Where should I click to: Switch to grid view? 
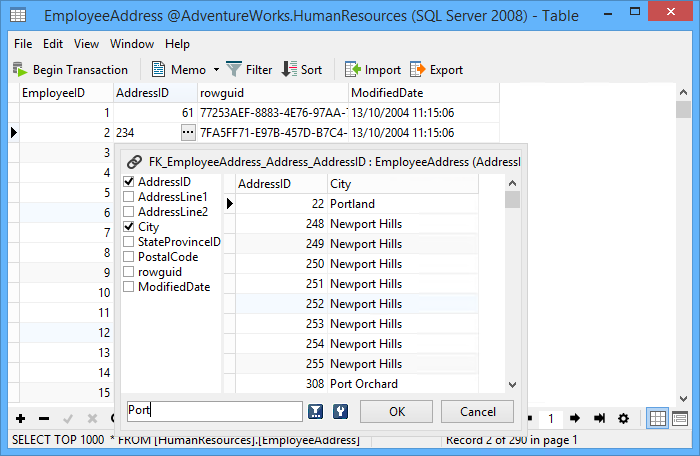click(658, 418)
